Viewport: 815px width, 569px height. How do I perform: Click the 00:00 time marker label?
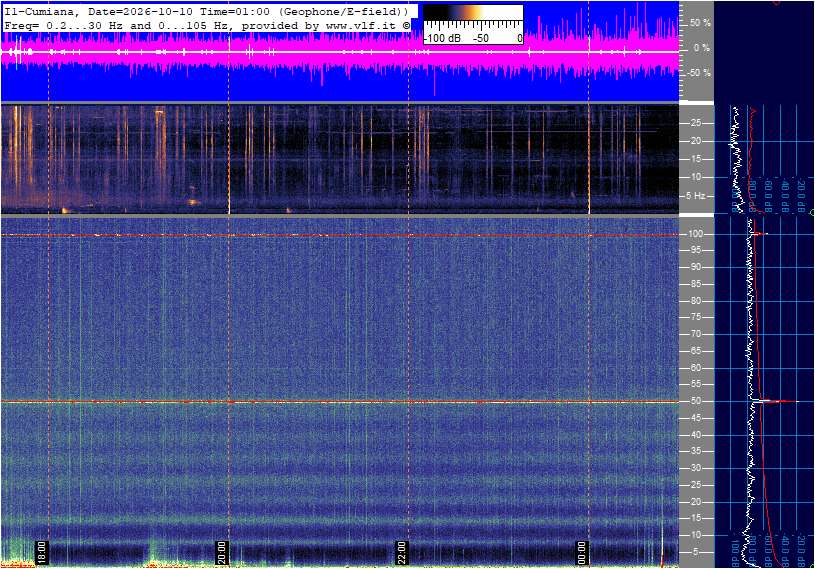click(x=581, y=552)
